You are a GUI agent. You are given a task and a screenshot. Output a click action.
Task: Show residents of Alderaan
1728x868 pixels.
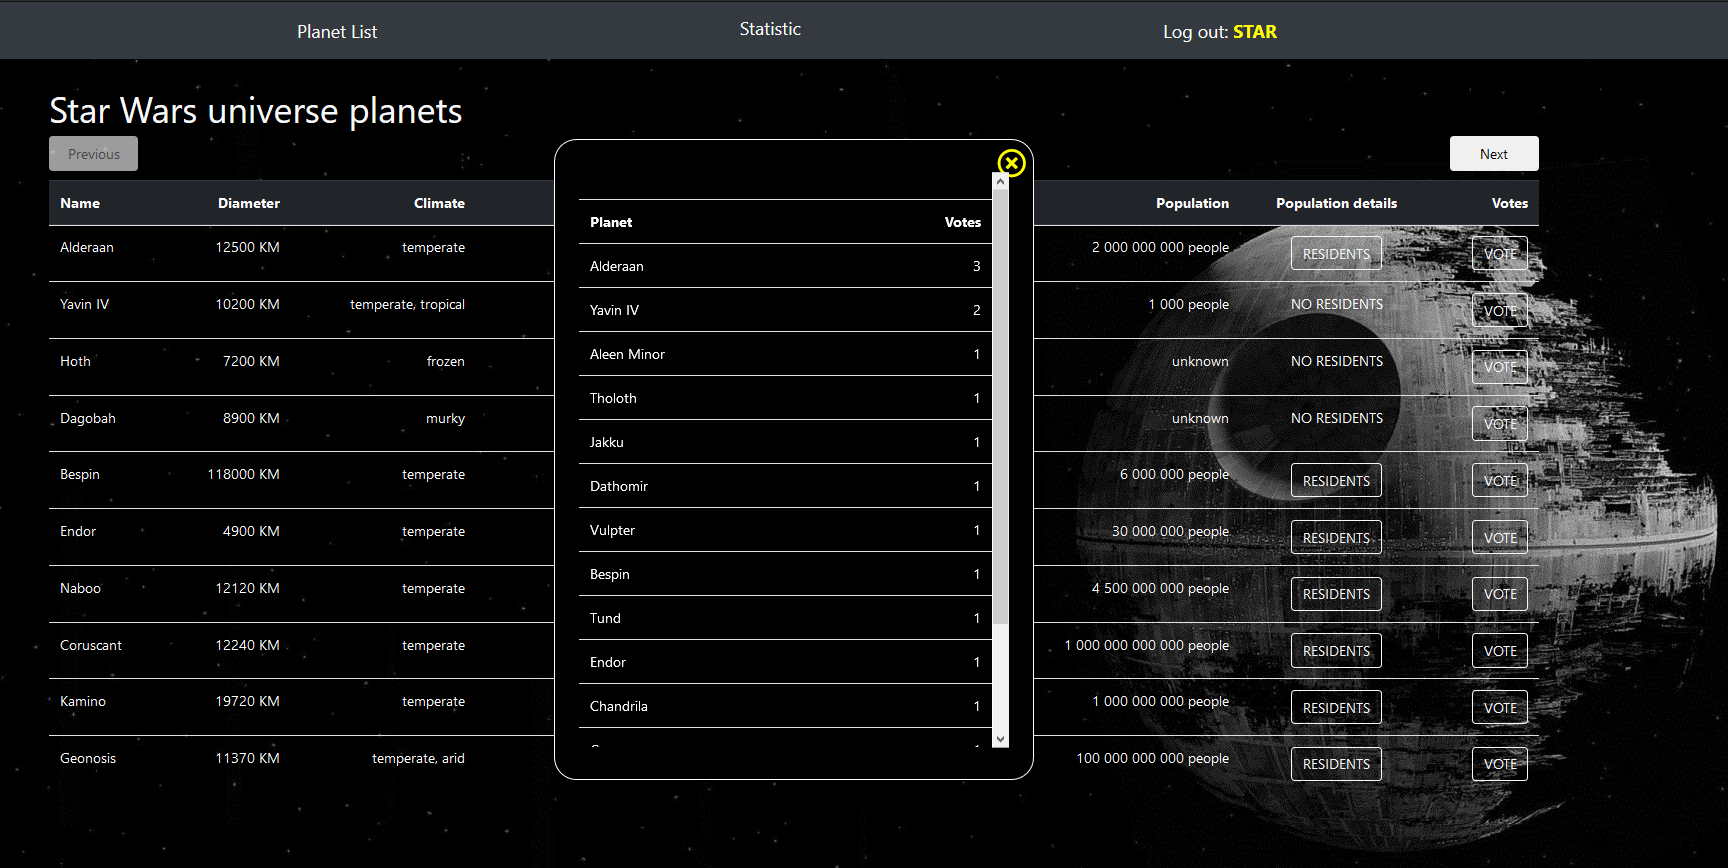(1336, 254)
